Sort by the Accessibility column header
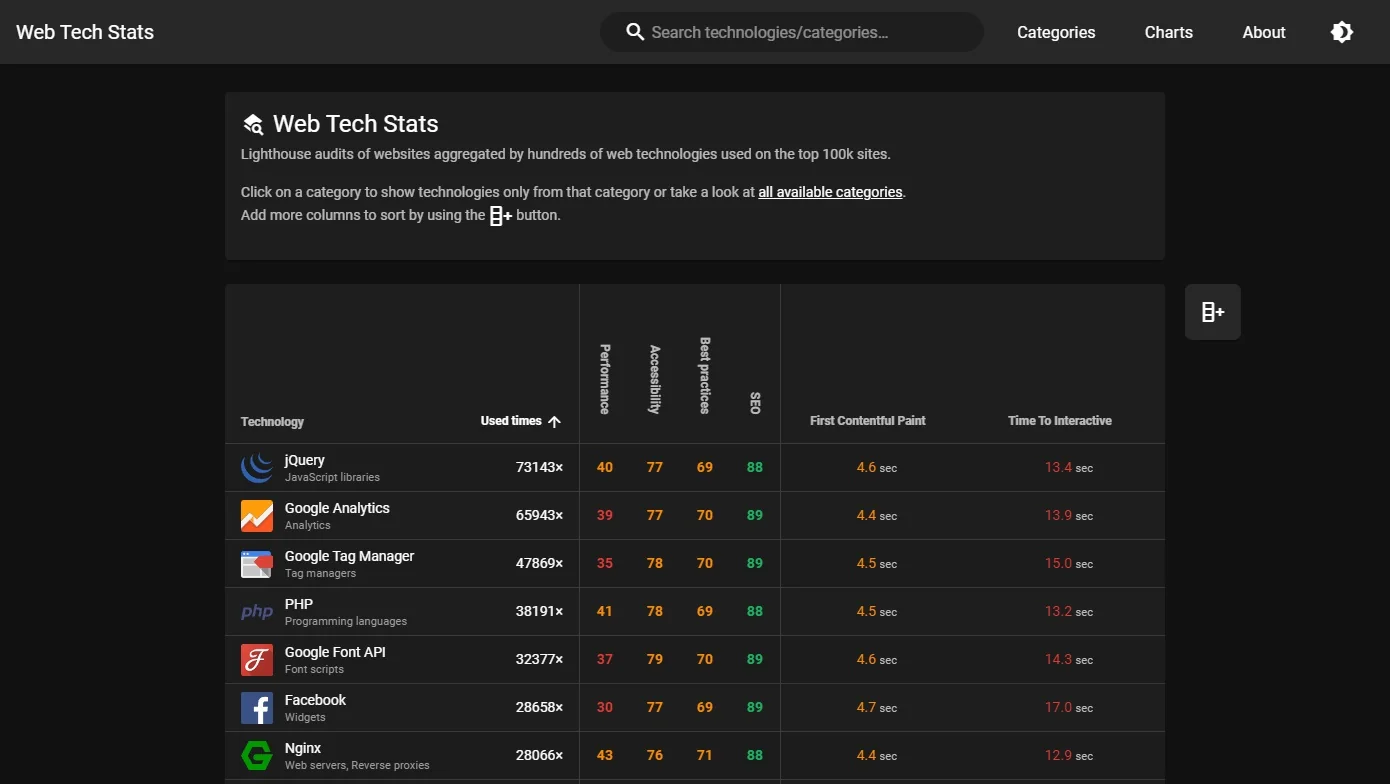The width and height of the screenshot is (1390, 784). (x=655, y=379)
